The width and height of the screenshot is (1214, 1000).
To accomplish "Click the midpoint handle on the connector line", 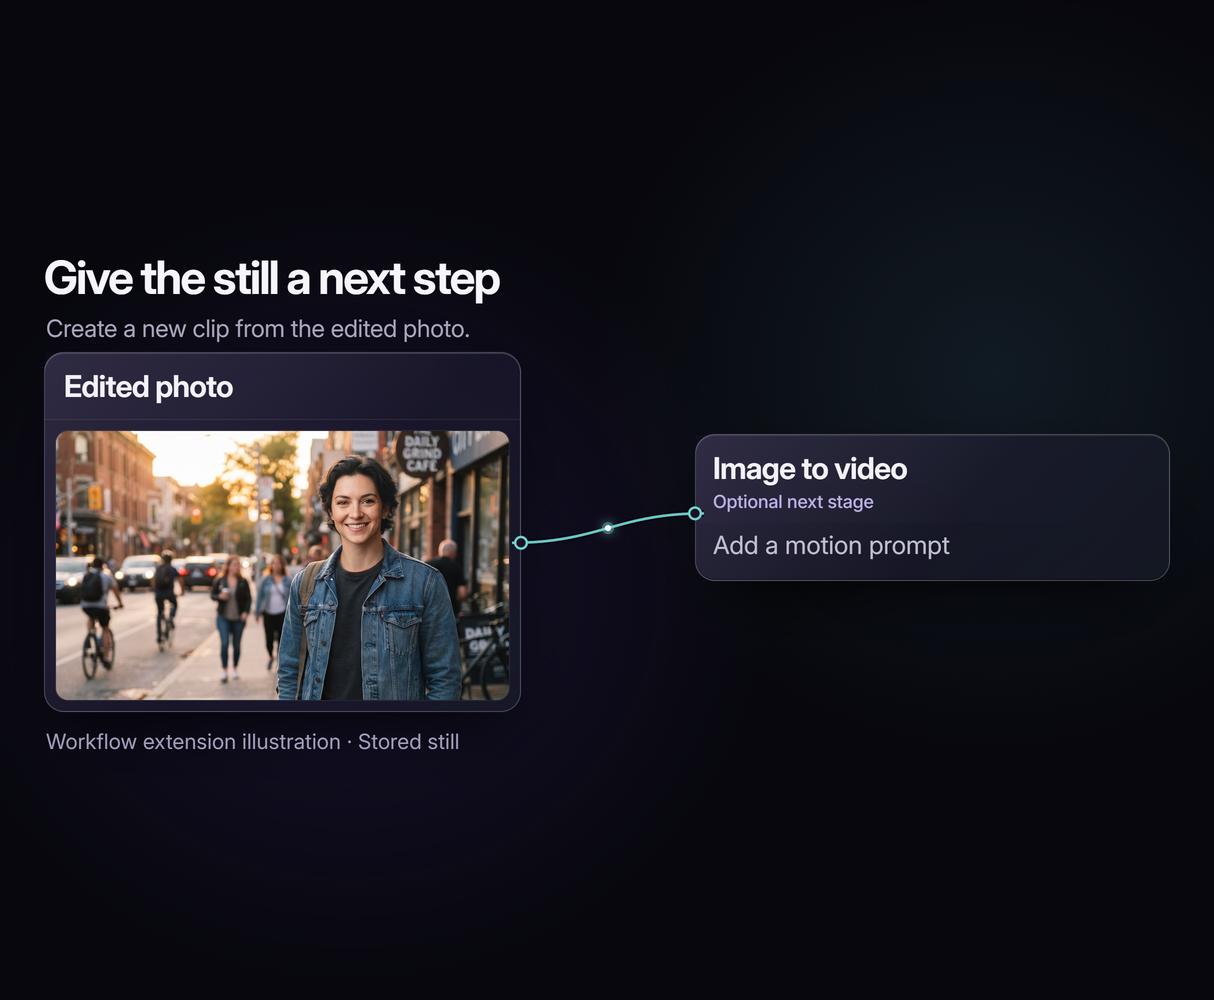I will click(608, 527).
